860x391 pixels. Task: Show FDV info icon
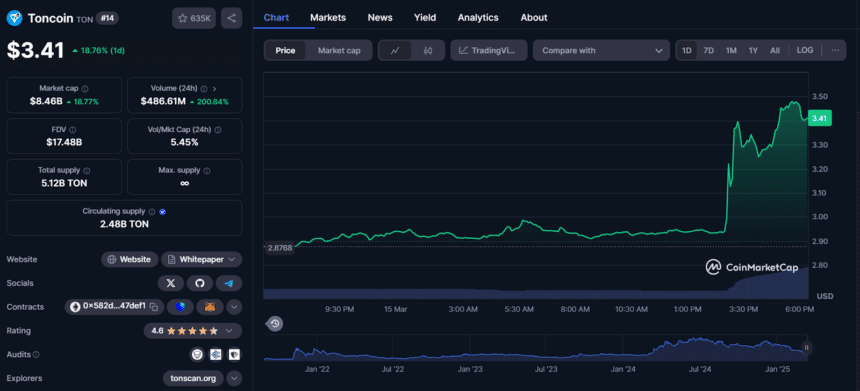pyautogui.click(x=73, y=130)
